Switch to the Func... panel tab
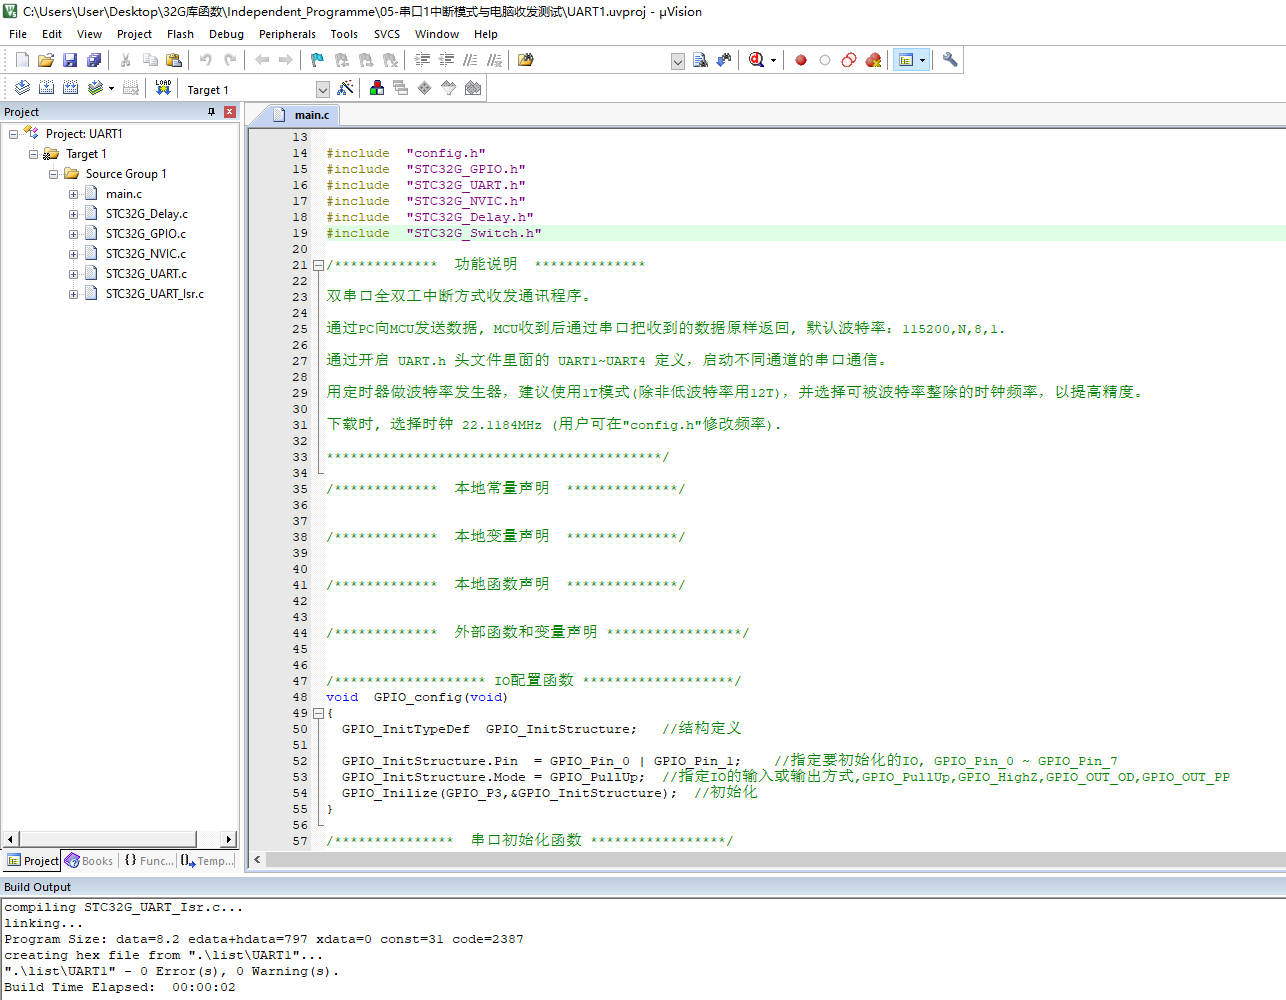The image size is (1286, 1000). [149, 861]
